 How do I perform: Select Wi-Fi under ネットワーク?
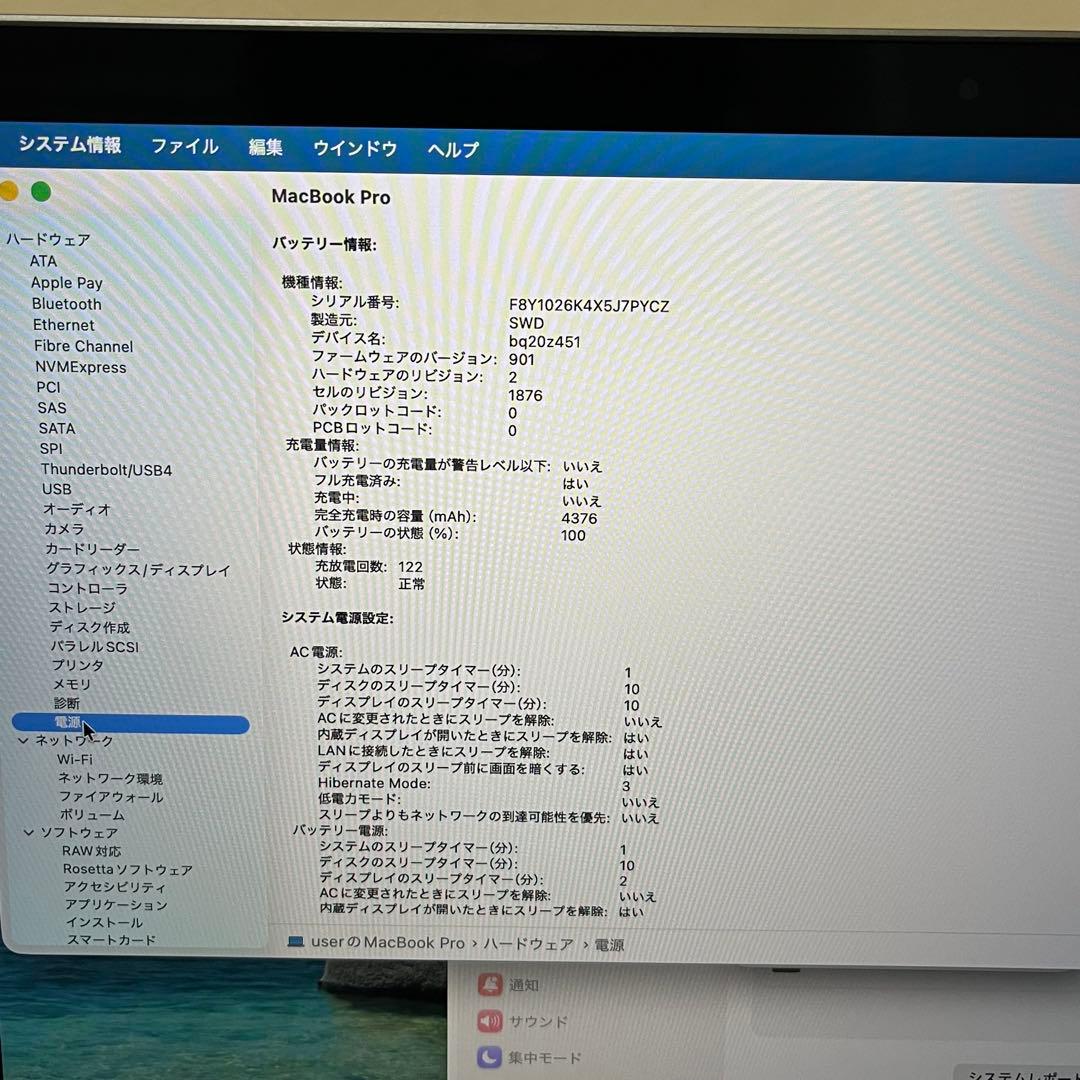(x=74, y=760)
